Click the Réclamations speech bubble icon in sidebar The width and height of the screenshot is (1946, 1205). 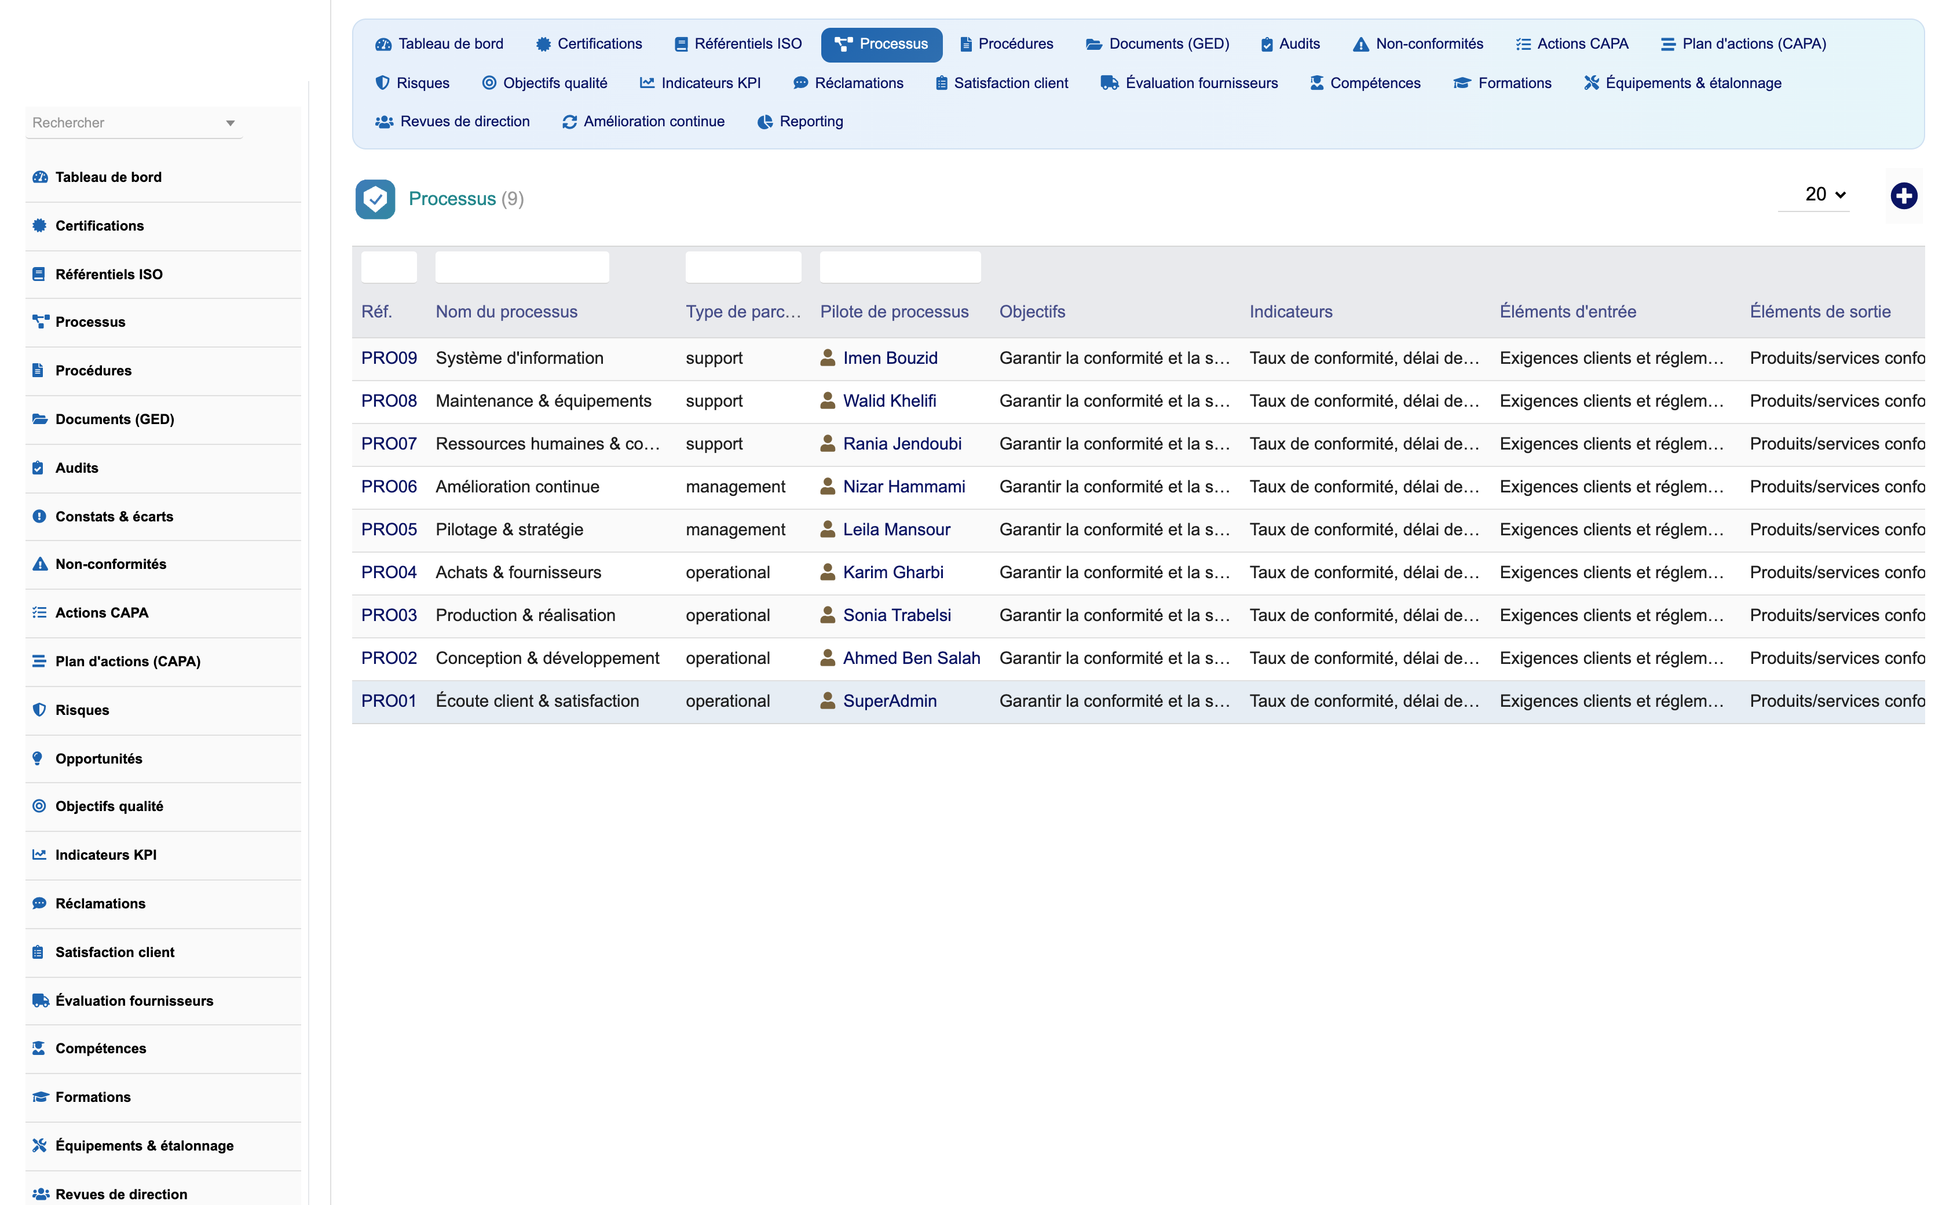pyautogui.click(x=40, y=903)
